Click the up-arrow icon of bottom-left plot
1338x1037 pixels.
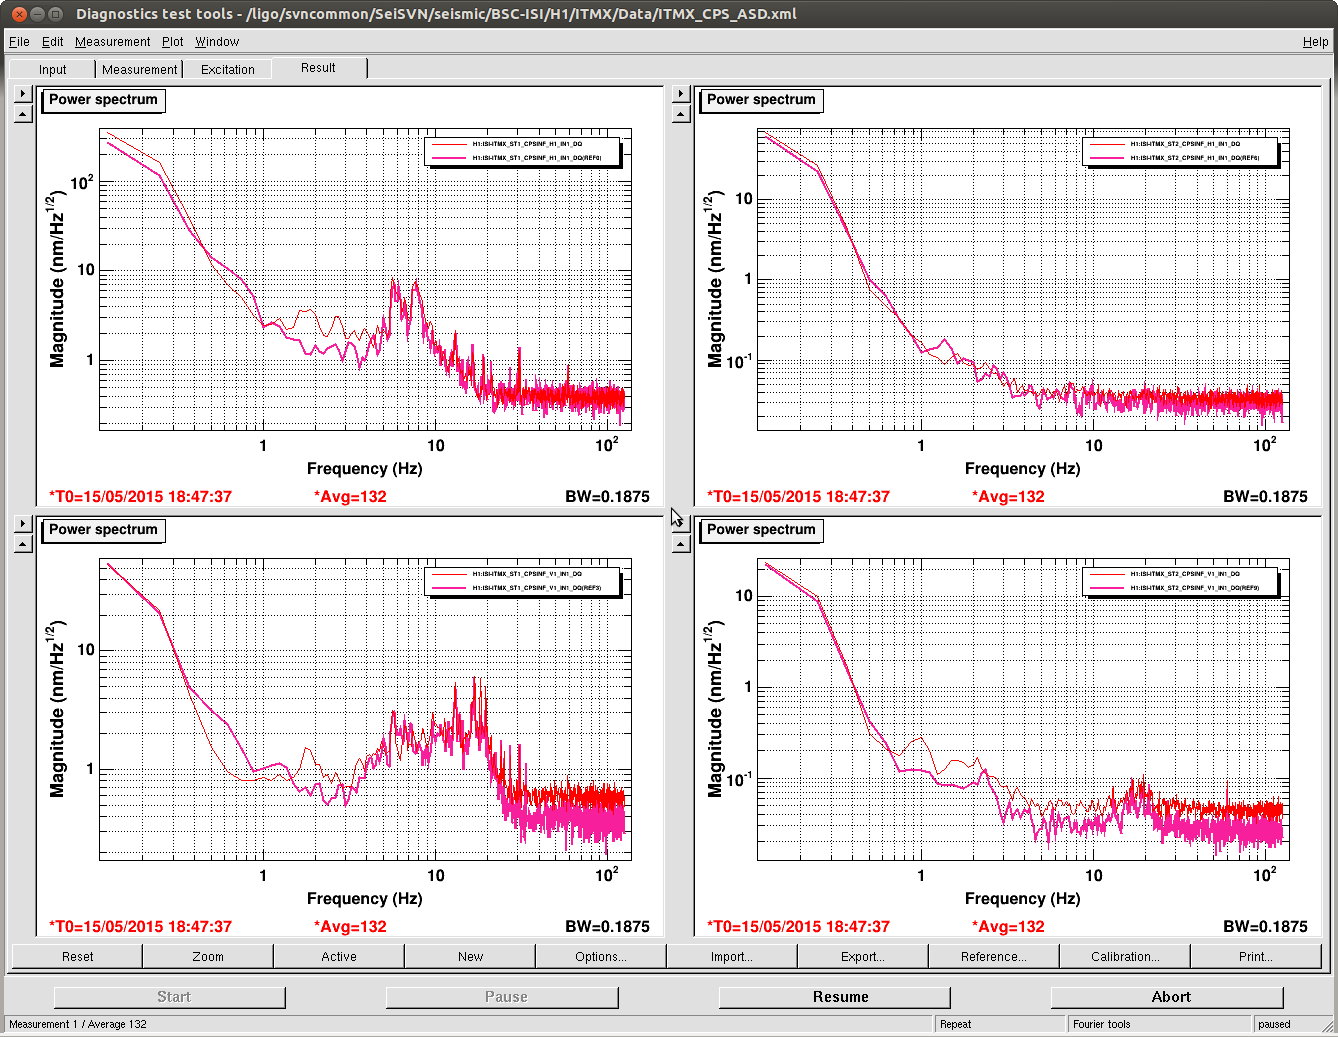[x=23, y=544]
